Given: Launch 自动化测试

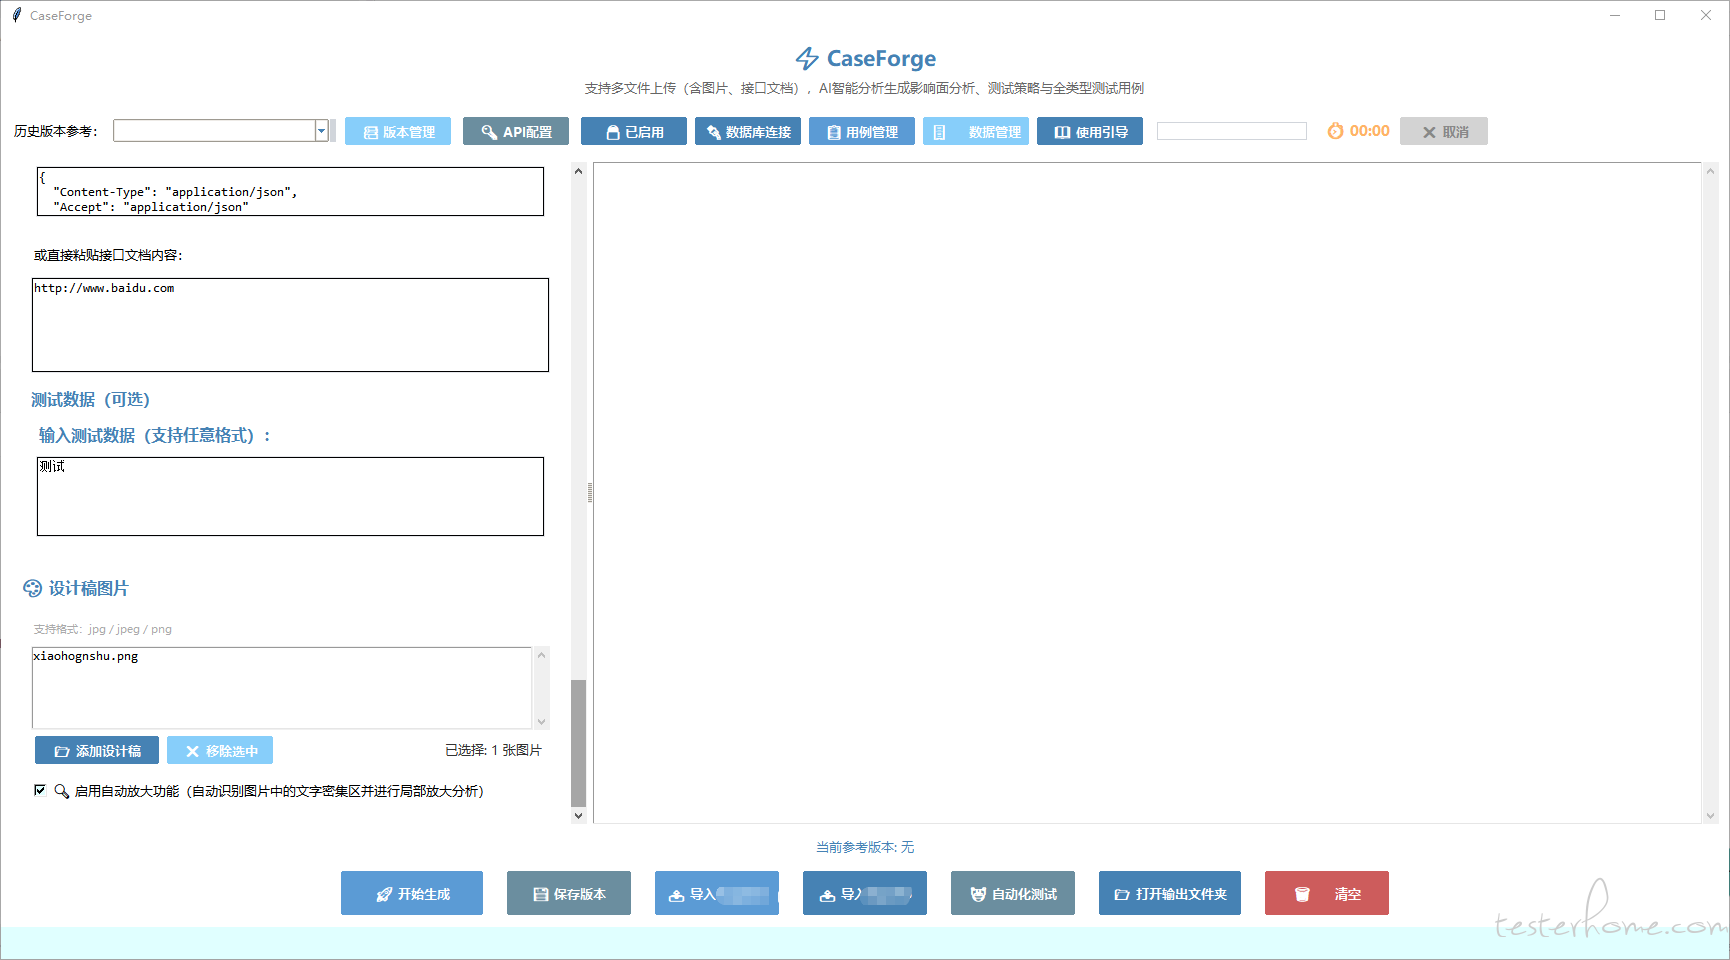Looking at the screenshot, I should click(x=1012, y=894).
